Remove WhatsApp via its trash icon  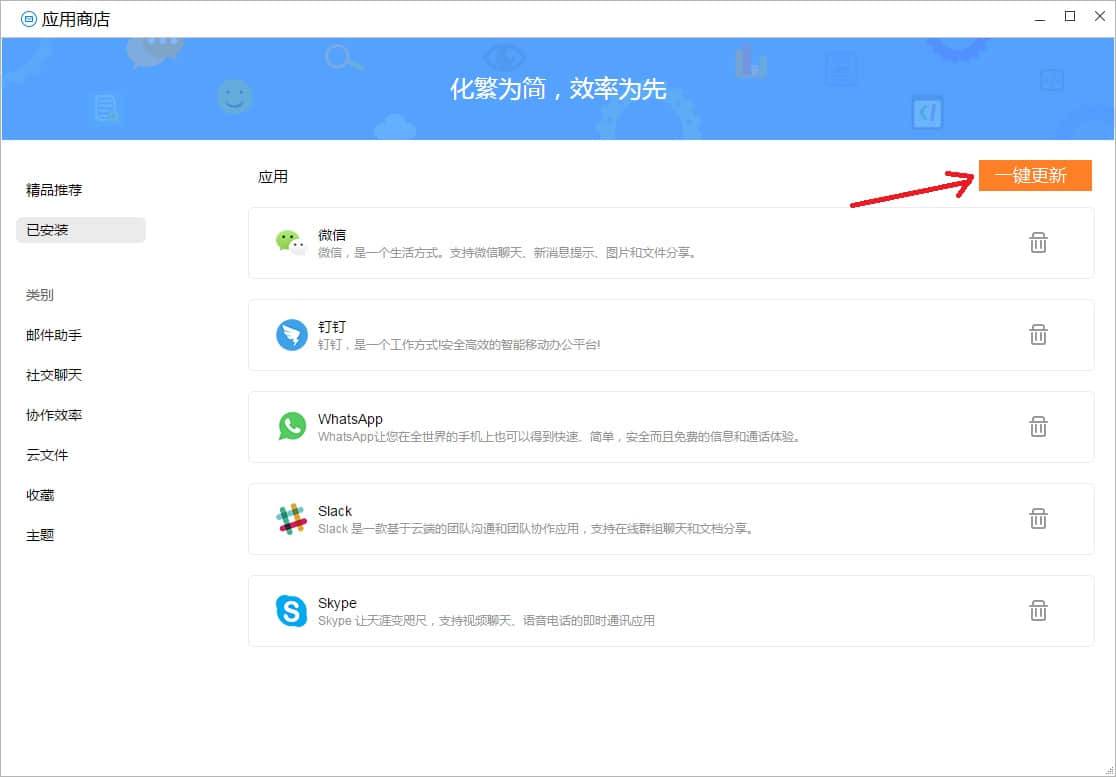click(1038, 427)
